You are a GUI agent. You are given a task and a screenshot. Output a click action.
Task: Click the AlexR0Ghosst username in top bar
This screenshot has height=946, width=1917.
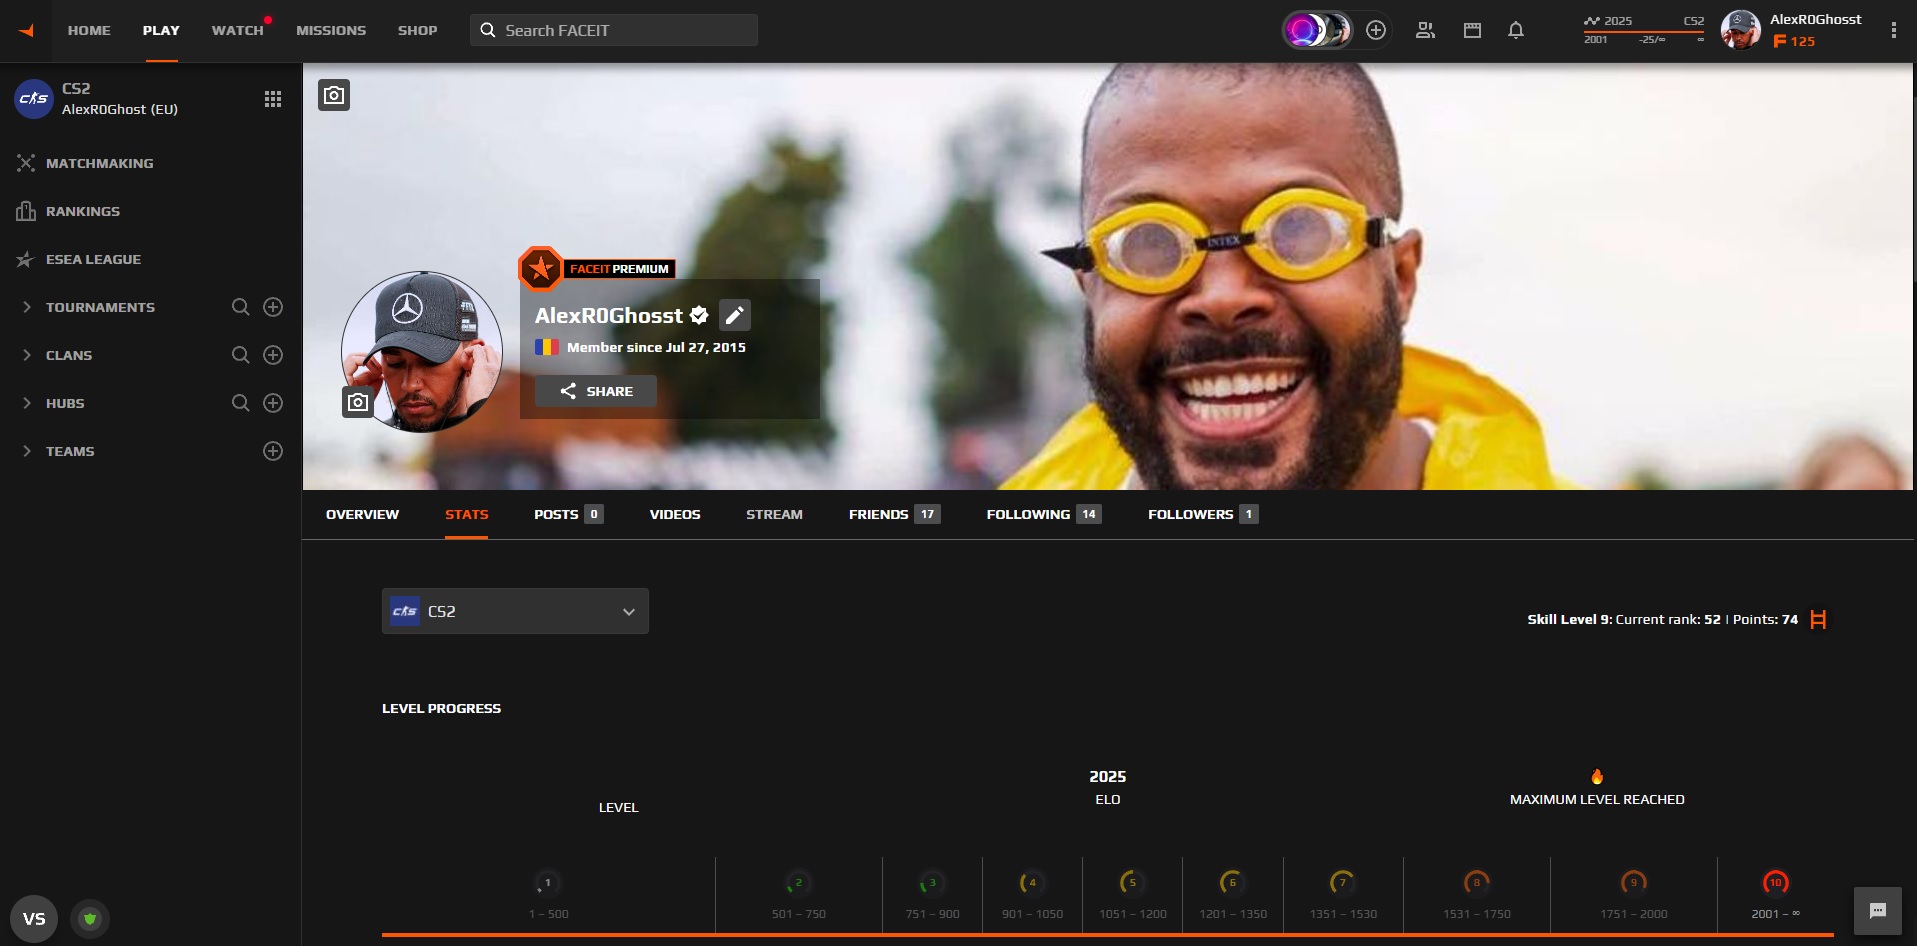coord(1816,19)
